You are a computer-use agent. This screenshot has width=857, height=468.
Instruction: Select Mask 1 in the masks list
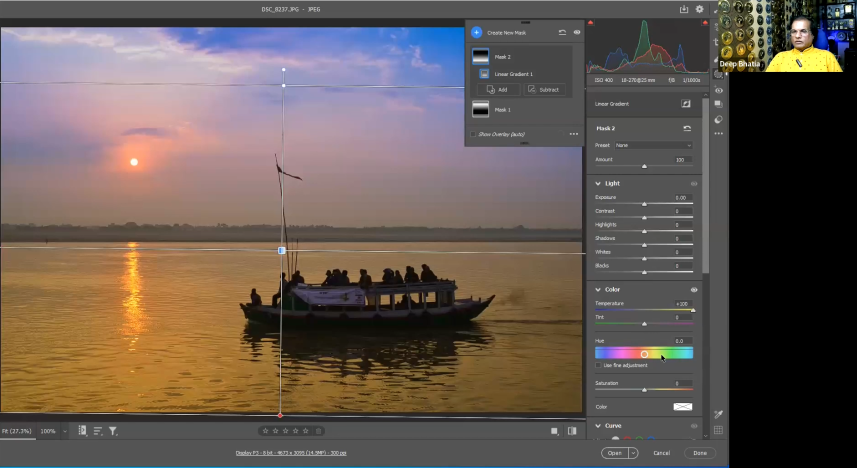500,110
